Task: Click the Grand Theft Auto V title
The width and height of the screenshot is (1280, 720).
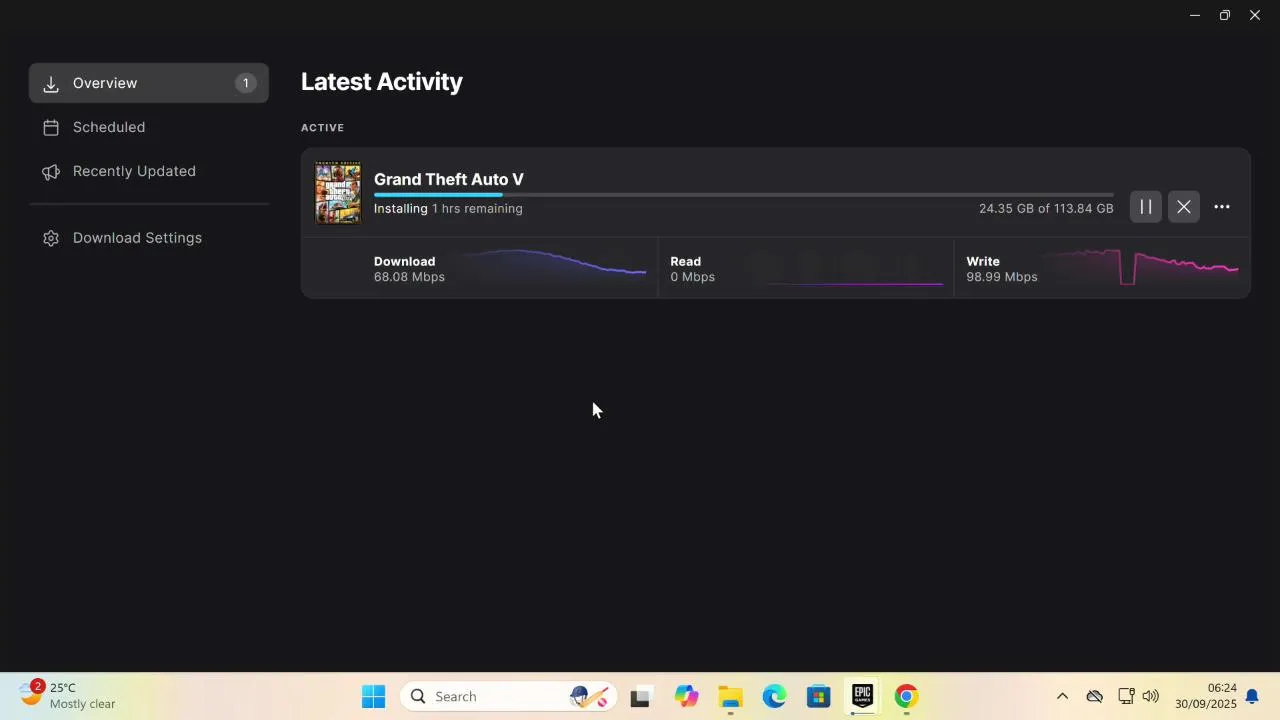Action: click(449, 179)
